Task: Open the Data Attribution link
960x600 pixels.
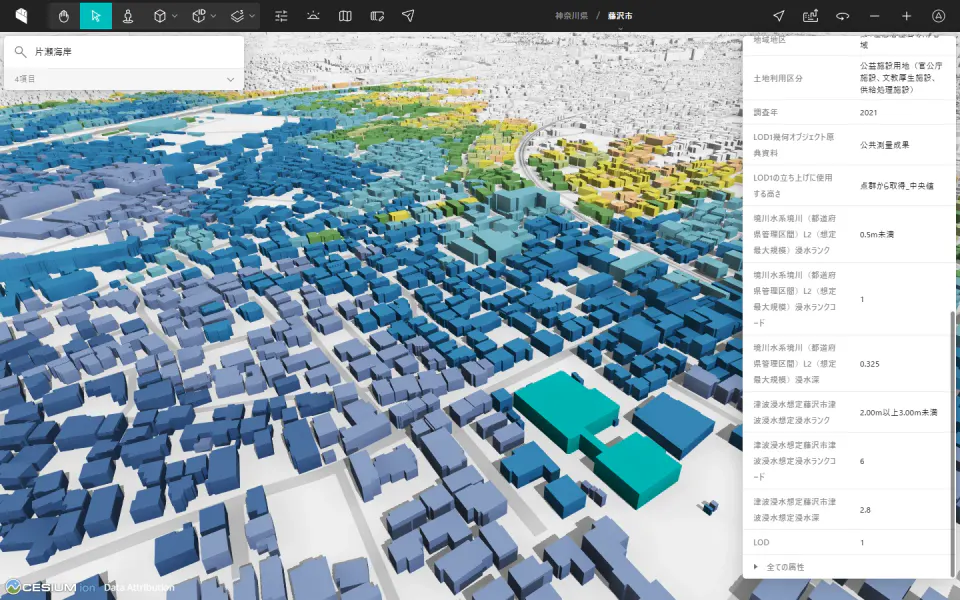Action: [x=139, y=588]
